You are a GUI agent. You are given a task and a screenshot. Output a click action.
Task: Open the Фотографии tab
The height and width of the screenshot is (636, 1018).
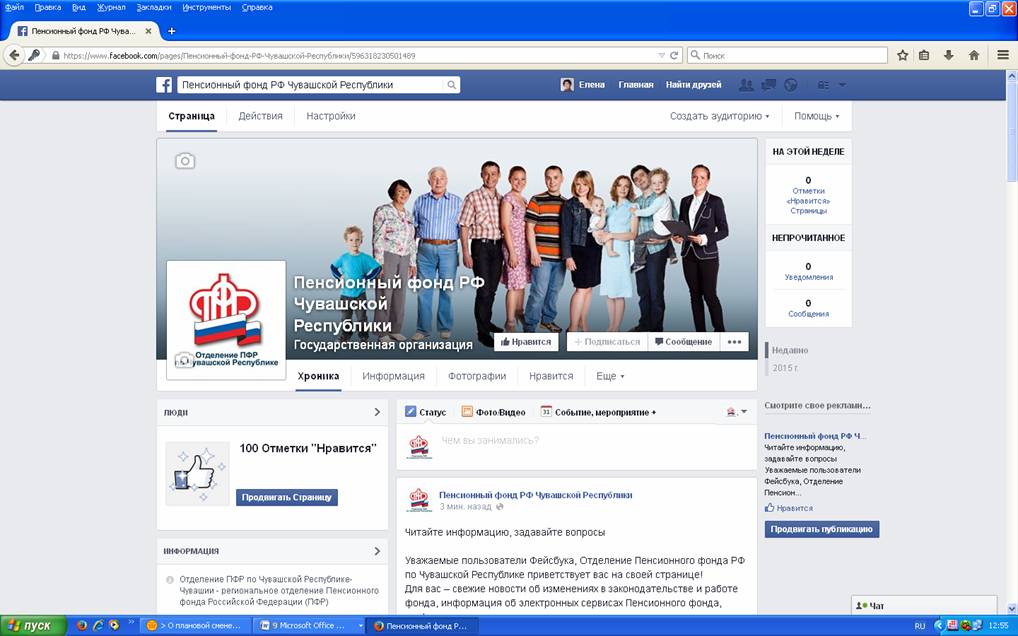(477, 376)
